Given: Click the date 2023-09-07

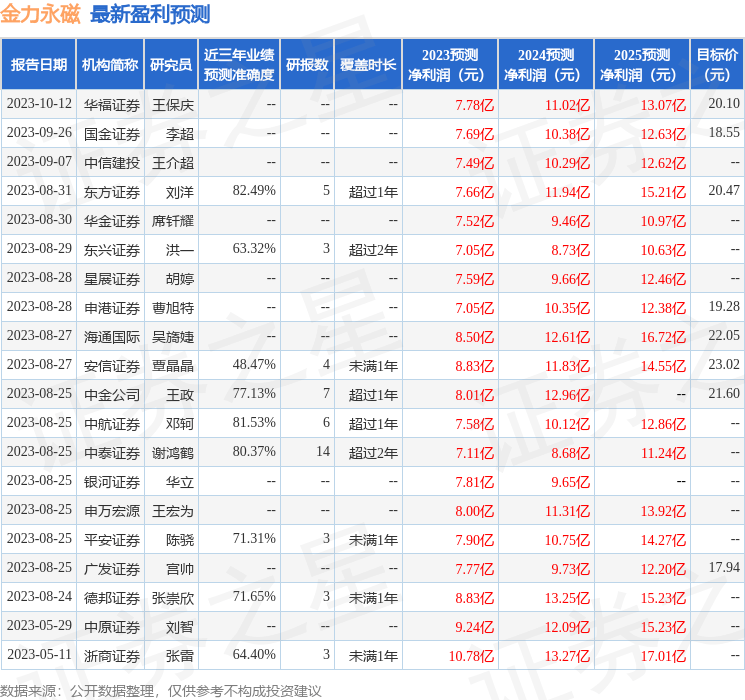Looking at the screenshot, I should tap(39, 162).
